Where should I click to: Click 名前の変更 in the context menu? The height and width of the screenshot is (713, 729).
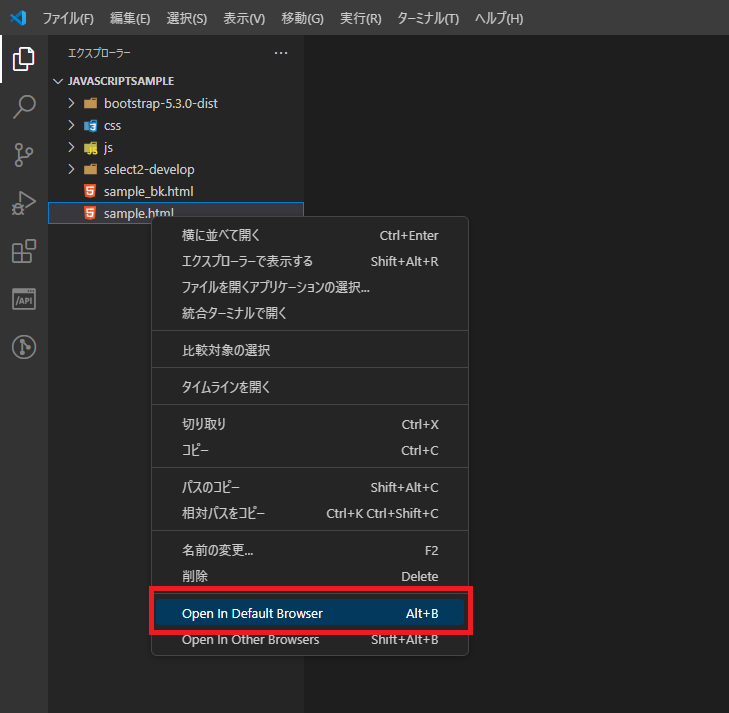coord(217,550)
